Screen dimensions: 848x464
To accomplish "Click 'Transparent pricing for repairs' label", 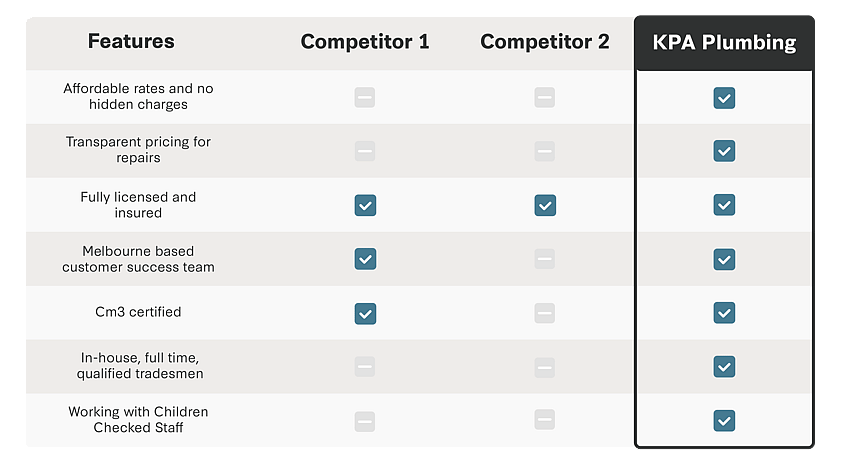I will pos(138,150).
